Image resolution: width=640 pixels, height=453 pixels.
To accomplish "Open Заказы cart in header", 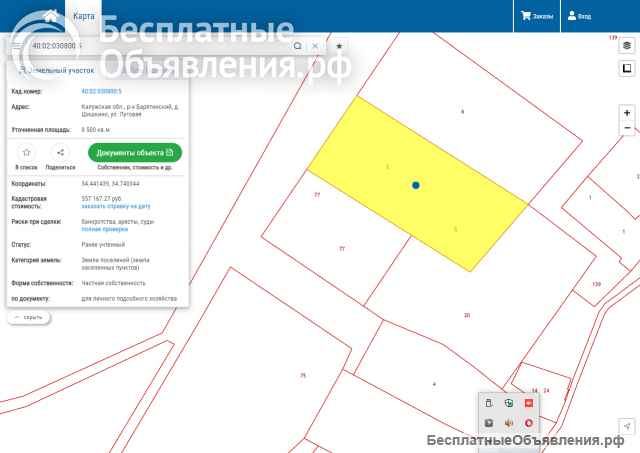I will point(537,16).
